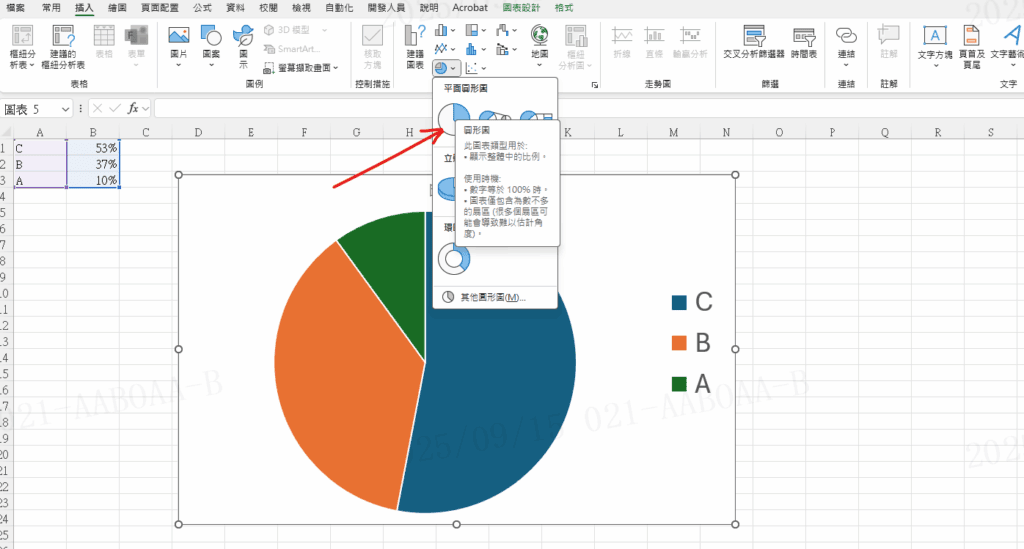Screen dimensions: 1024x549
Task: Select the 2D pie chart option
Action: (x=453, y=118)
